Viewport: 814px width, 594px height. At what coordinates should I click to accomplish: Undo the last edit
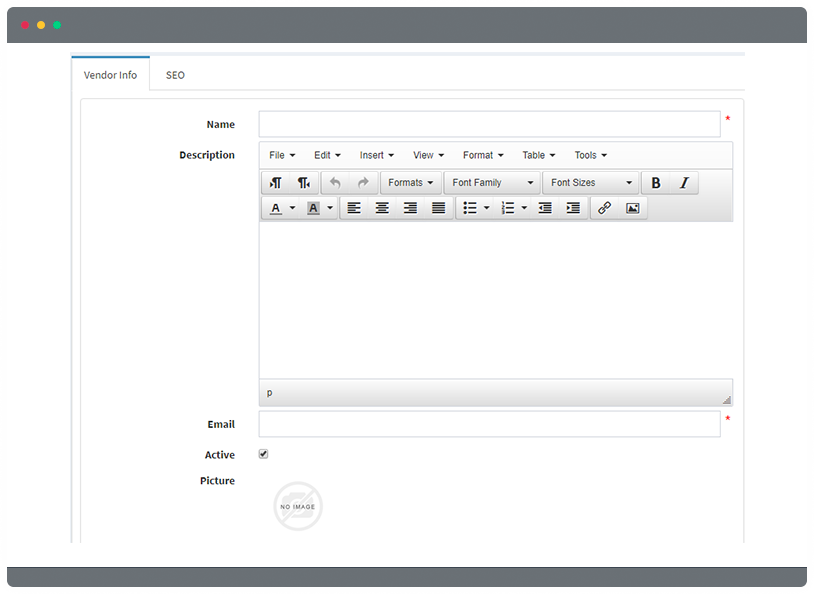(x=335, y=183)
